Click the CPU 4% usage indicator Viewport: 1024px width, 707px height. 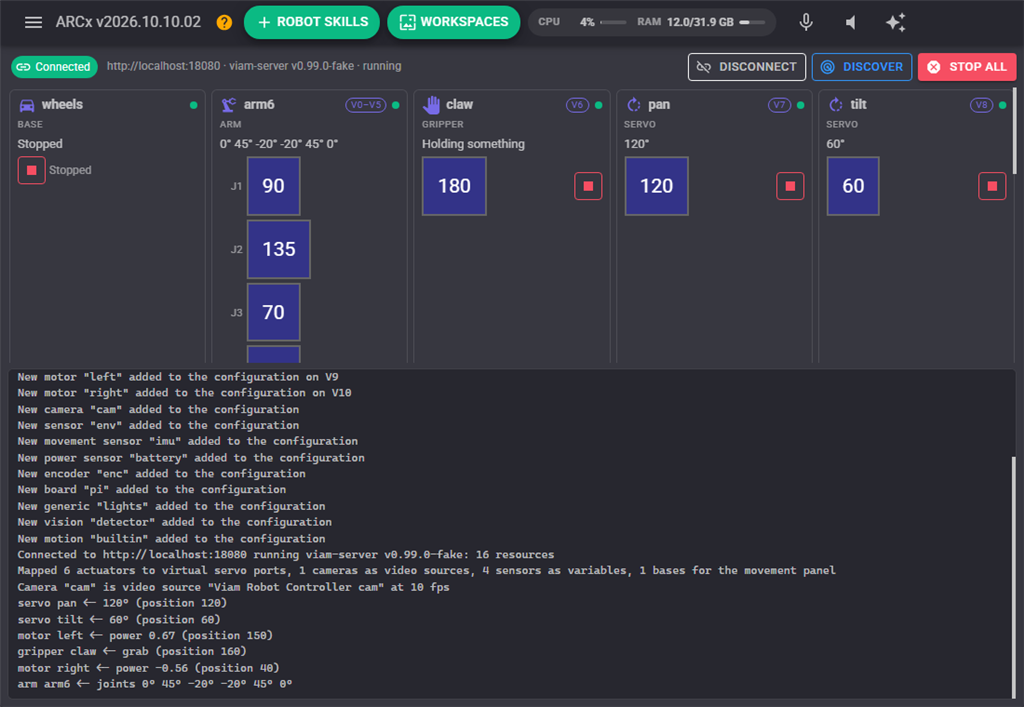pos(582,22)
